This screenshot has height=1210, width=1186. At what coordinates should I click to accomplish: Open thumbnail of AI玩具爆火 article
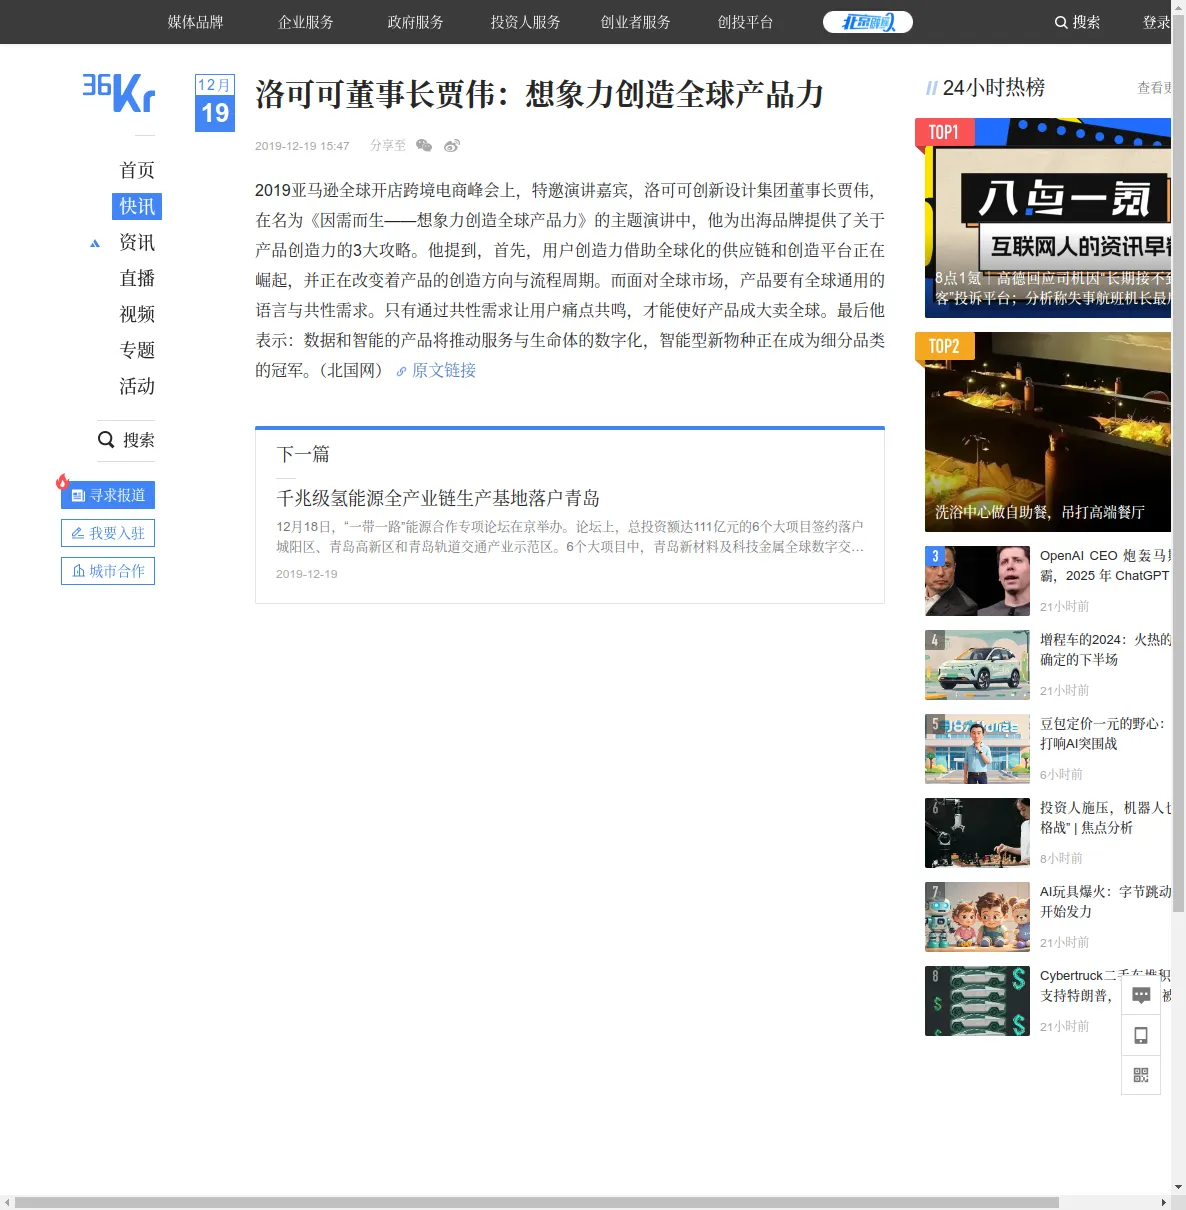pos(977,917)
